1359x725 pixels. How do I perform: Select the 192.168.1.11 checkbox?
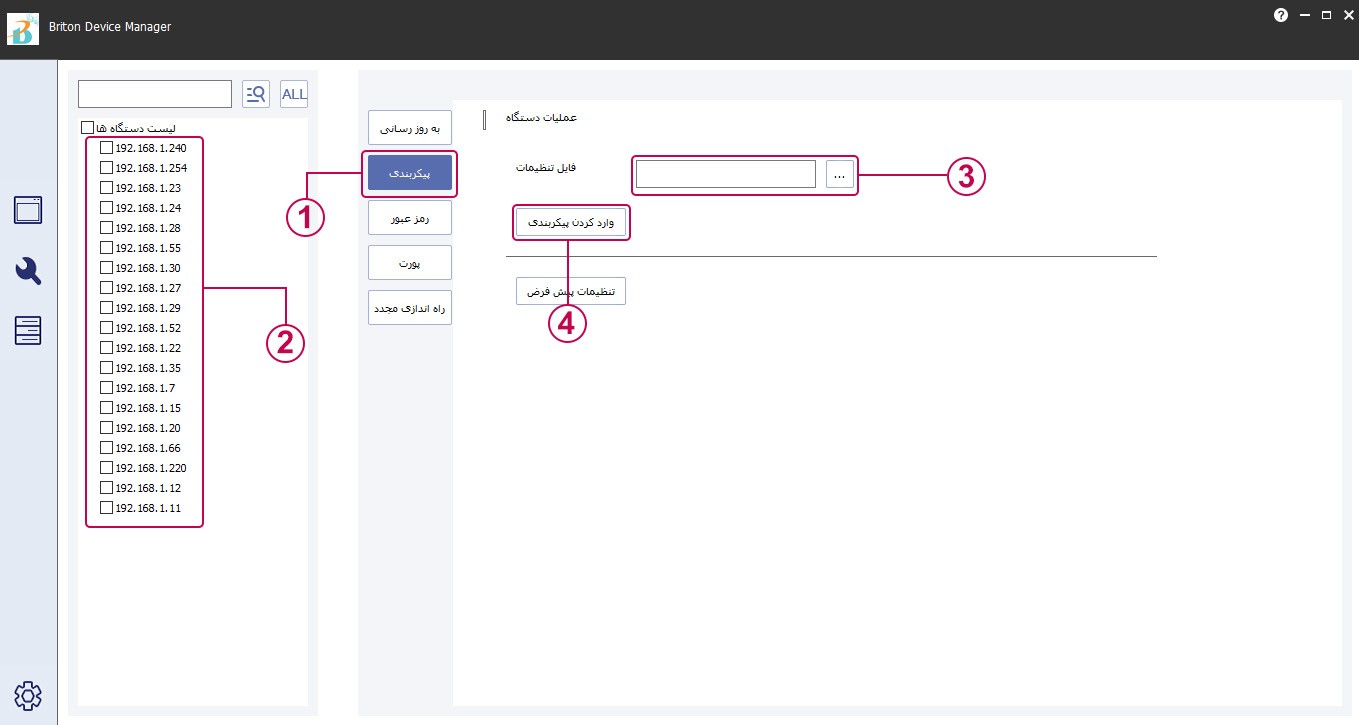(106, 508)
